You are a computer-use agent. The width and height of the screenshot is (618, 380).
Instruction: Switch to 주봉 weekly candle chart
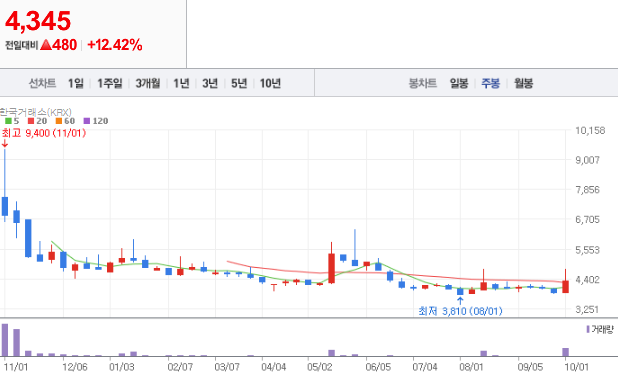click(x=491, y=83)
